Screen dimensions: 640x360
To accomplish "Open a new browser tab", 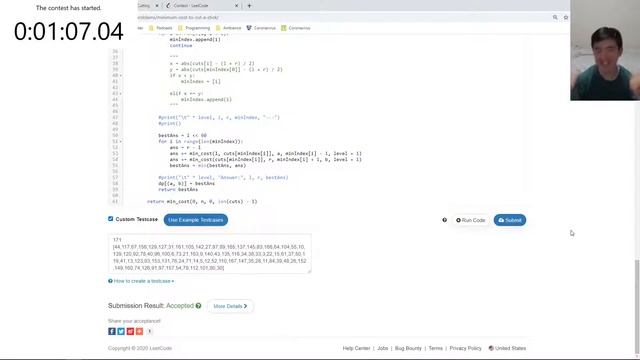I will point(249,6).
